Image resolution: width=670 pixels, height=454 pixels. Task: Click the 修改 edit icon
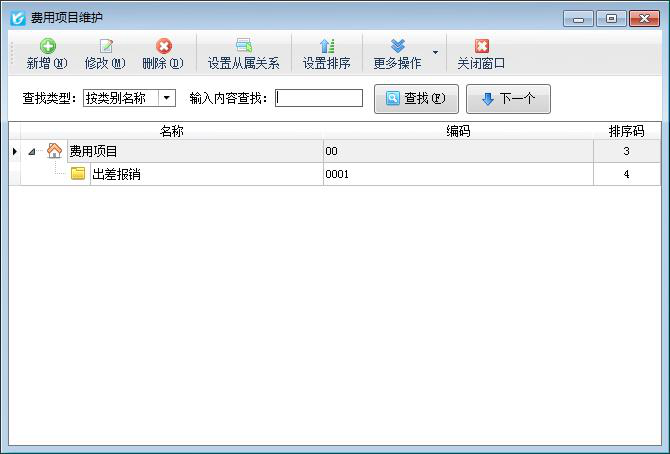pyautogui.click(x=105, y=46)
